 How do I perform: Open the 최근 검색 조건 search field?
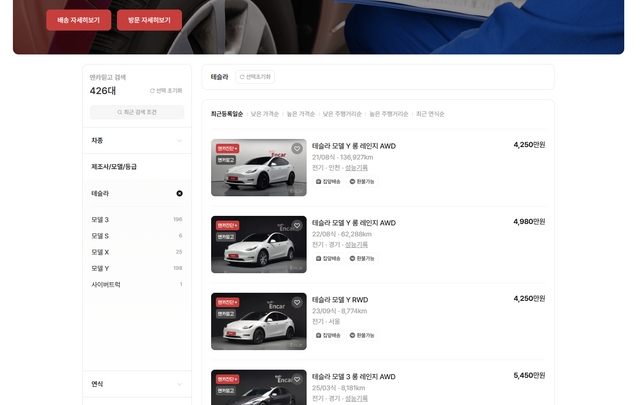[x=137, y=112]
